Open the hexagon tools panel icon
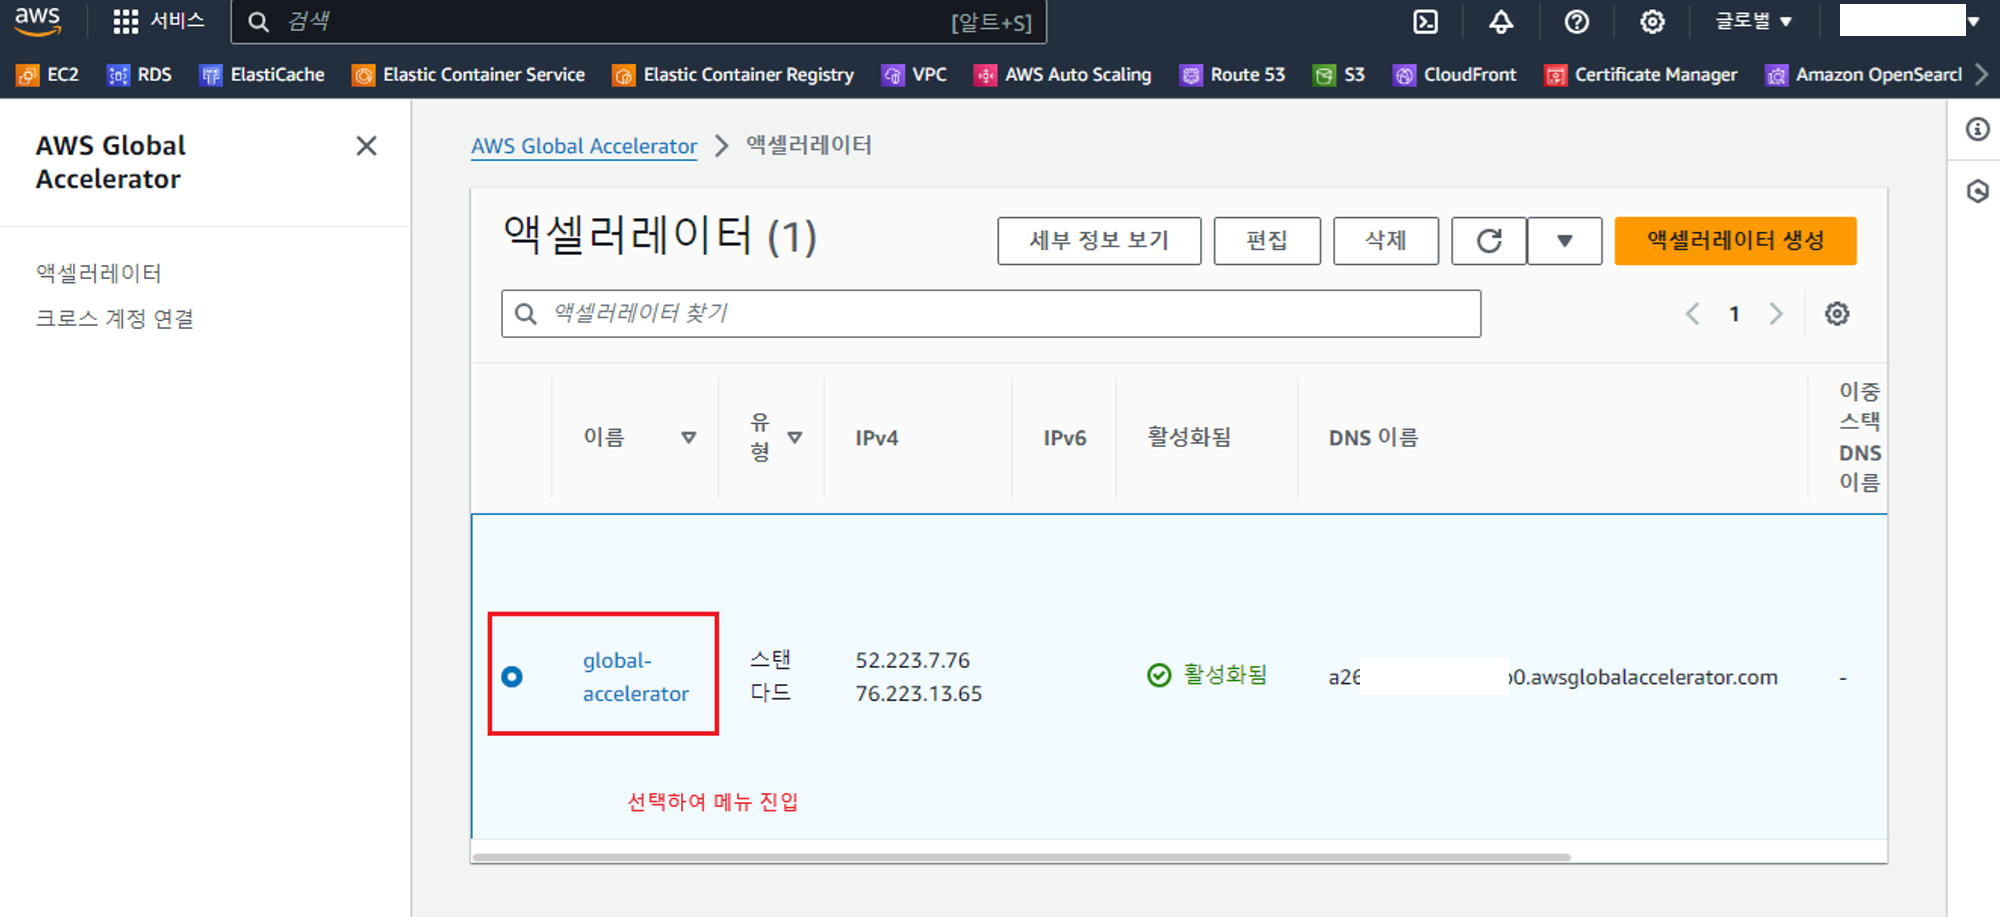The image size is (2000, 917). pos(1977,191)
